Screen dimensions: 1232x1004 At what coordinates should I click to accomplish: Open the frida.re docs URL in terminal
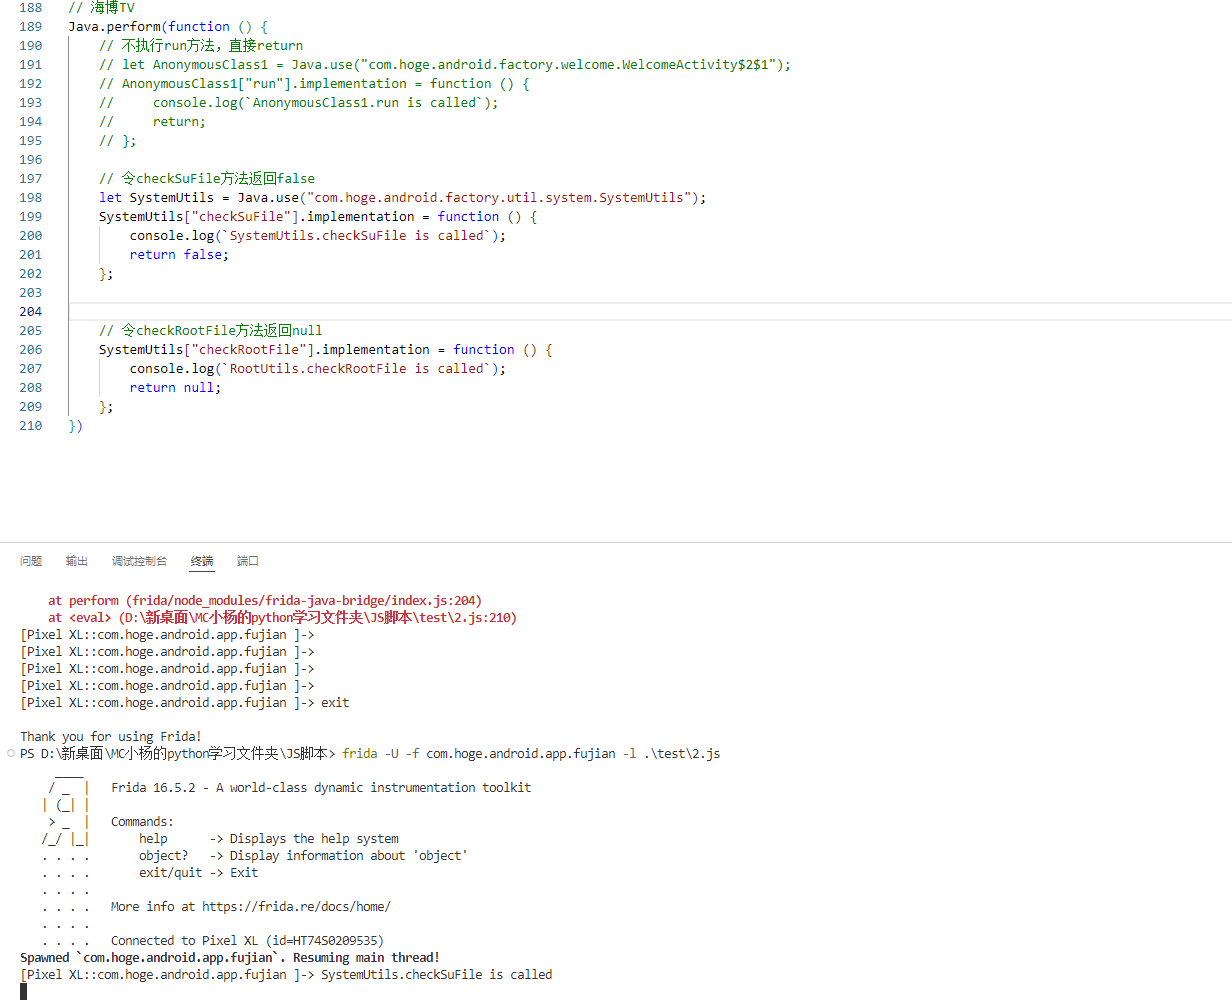[x=296, y=907]
